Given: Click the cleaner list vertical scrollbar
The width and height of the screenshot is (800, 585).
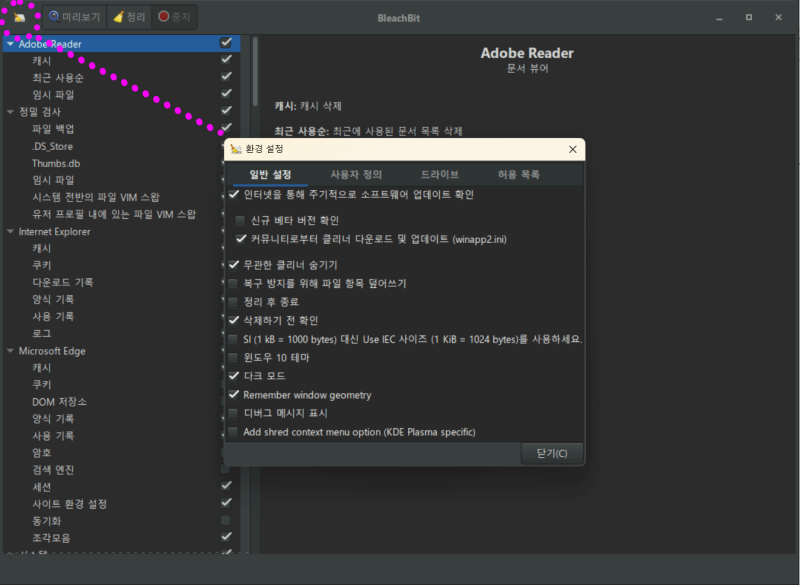Looking at the screenshot, I should pyautogui.click(x=255, y=71).
